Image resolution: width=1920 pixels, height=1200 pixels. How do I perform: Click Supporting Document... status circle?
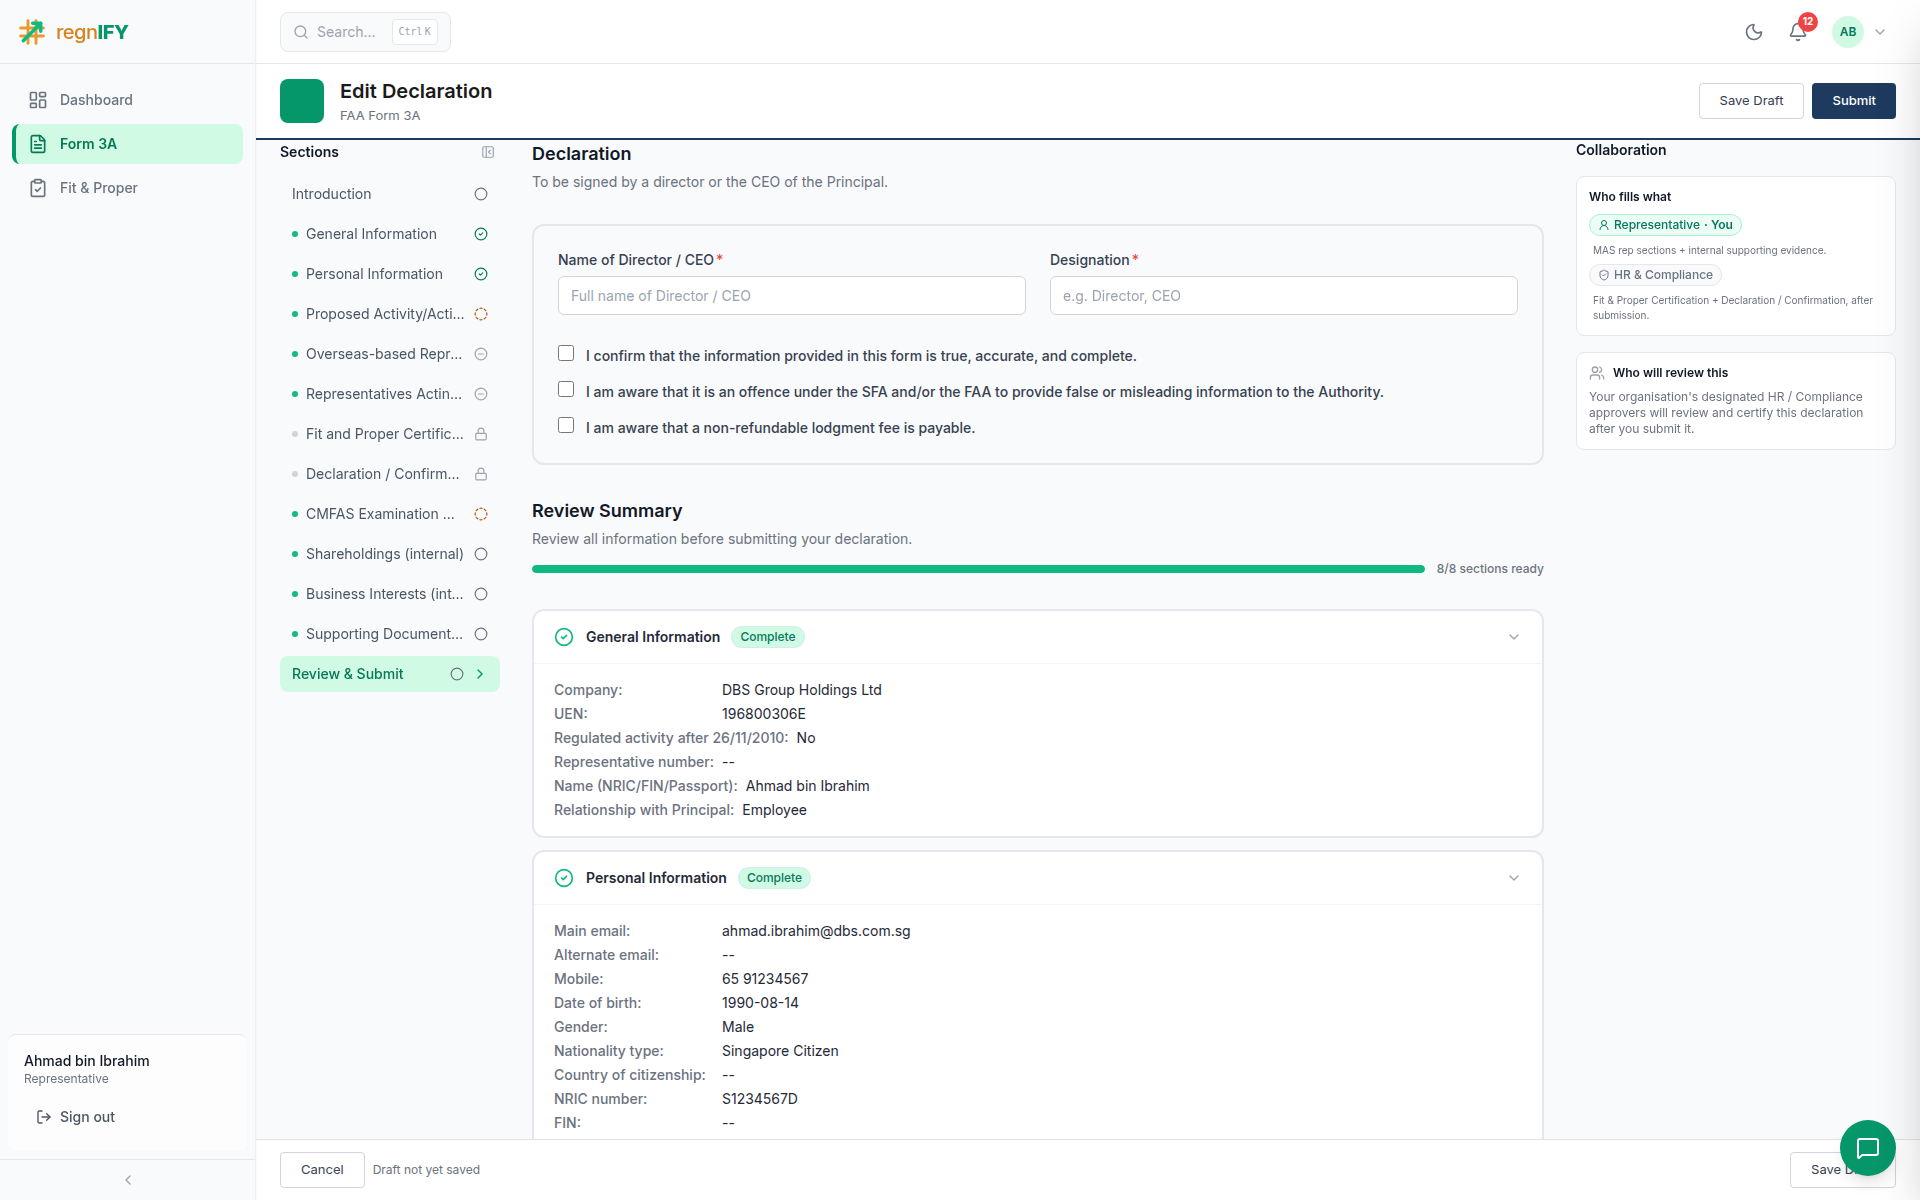(x=481, y=634)
